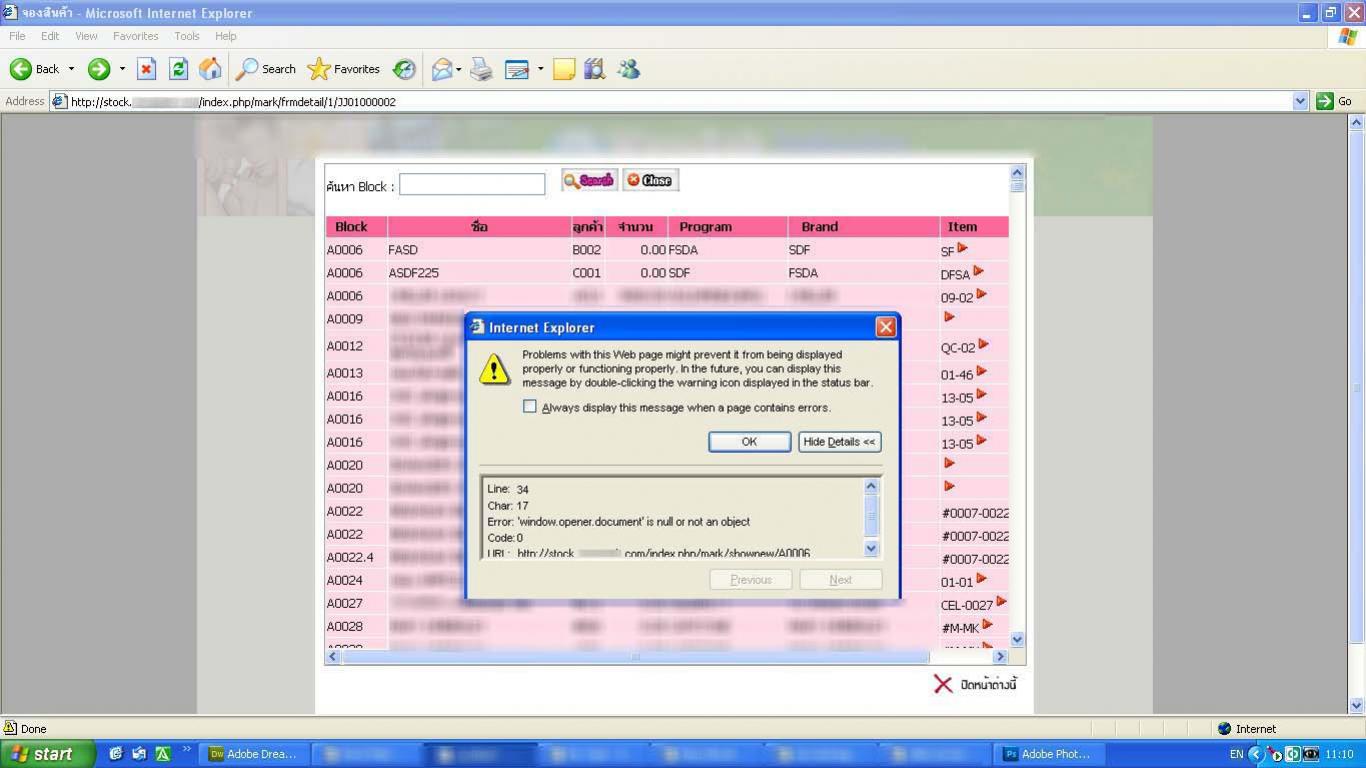Click the red arrow beside QC-02
Screen dimensions: 1366x768
(x=983, y=345)
